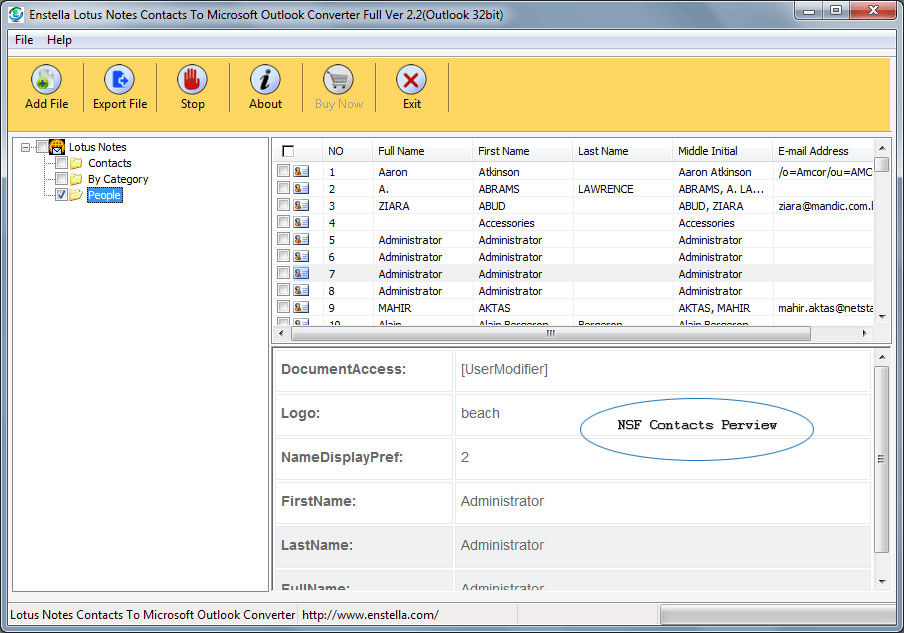Click the Add File toolbar icon
Viewport: 904px width, 633px height.
(46, 80)
